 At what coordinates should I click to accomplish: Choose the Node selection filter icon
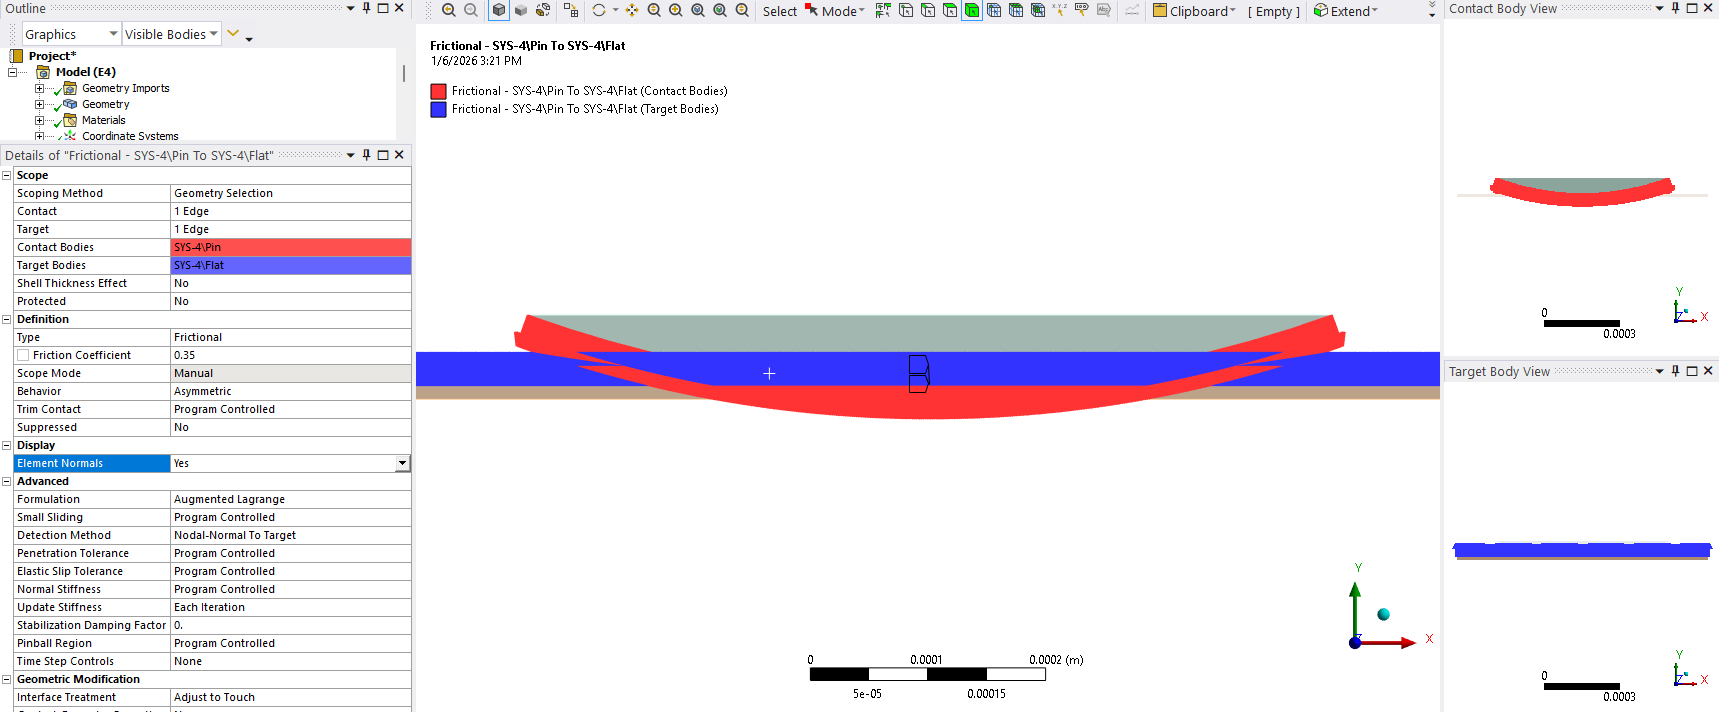click(x=994, y=10)
